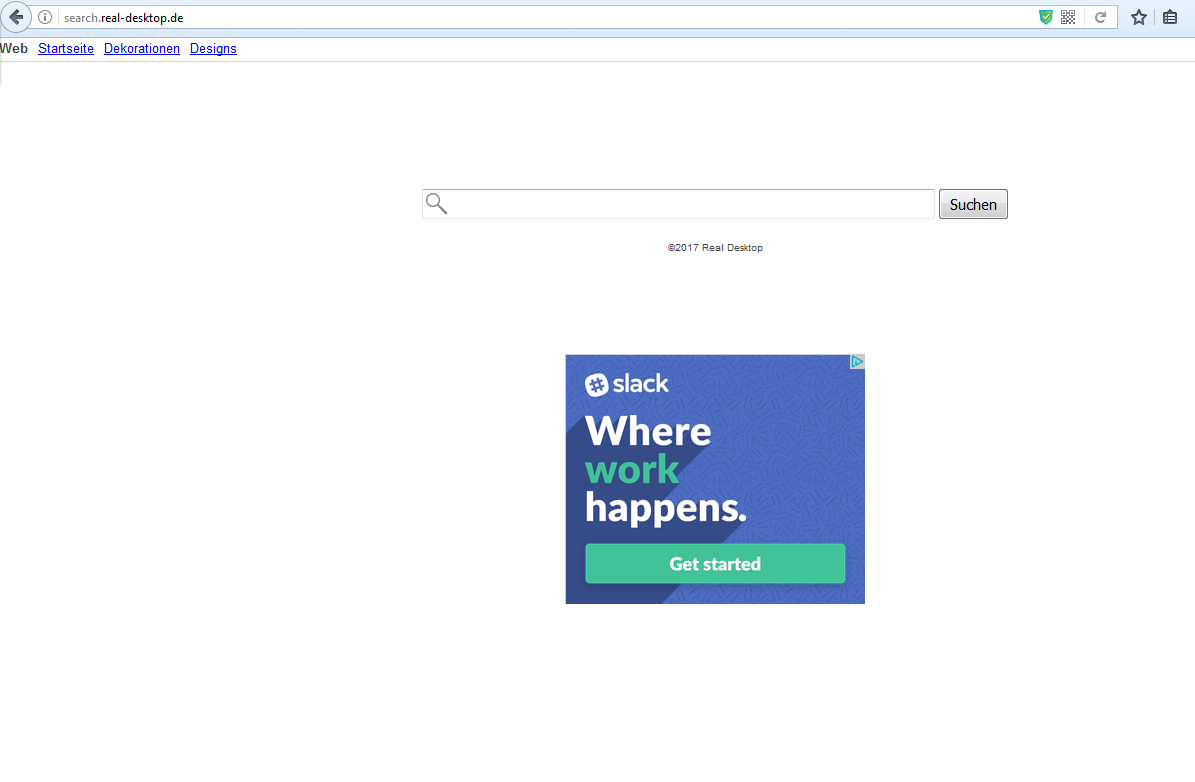
Task: Open the Designs link
Action: pos(213,49)
